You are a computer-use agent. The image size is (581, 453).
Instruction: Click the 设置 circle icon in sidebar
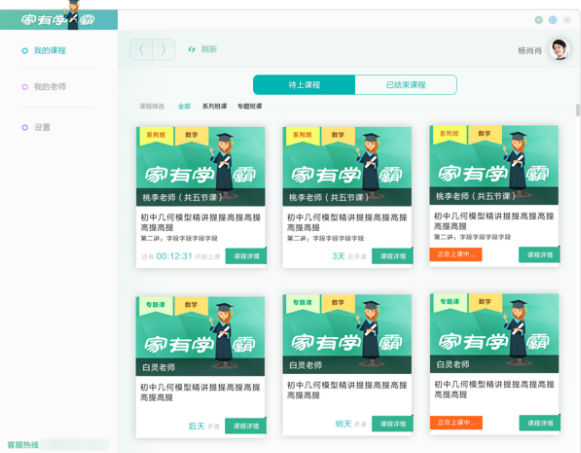(25, 127)
